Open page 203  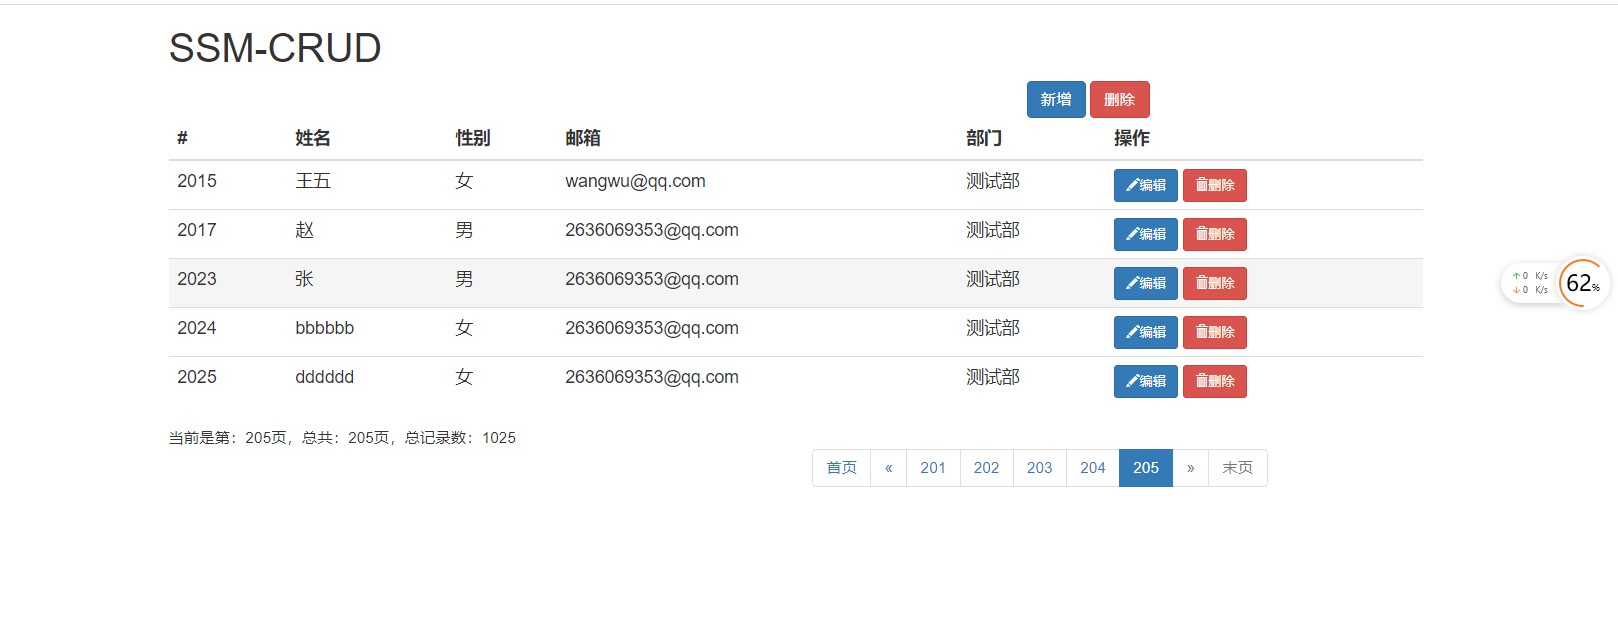1040,468
